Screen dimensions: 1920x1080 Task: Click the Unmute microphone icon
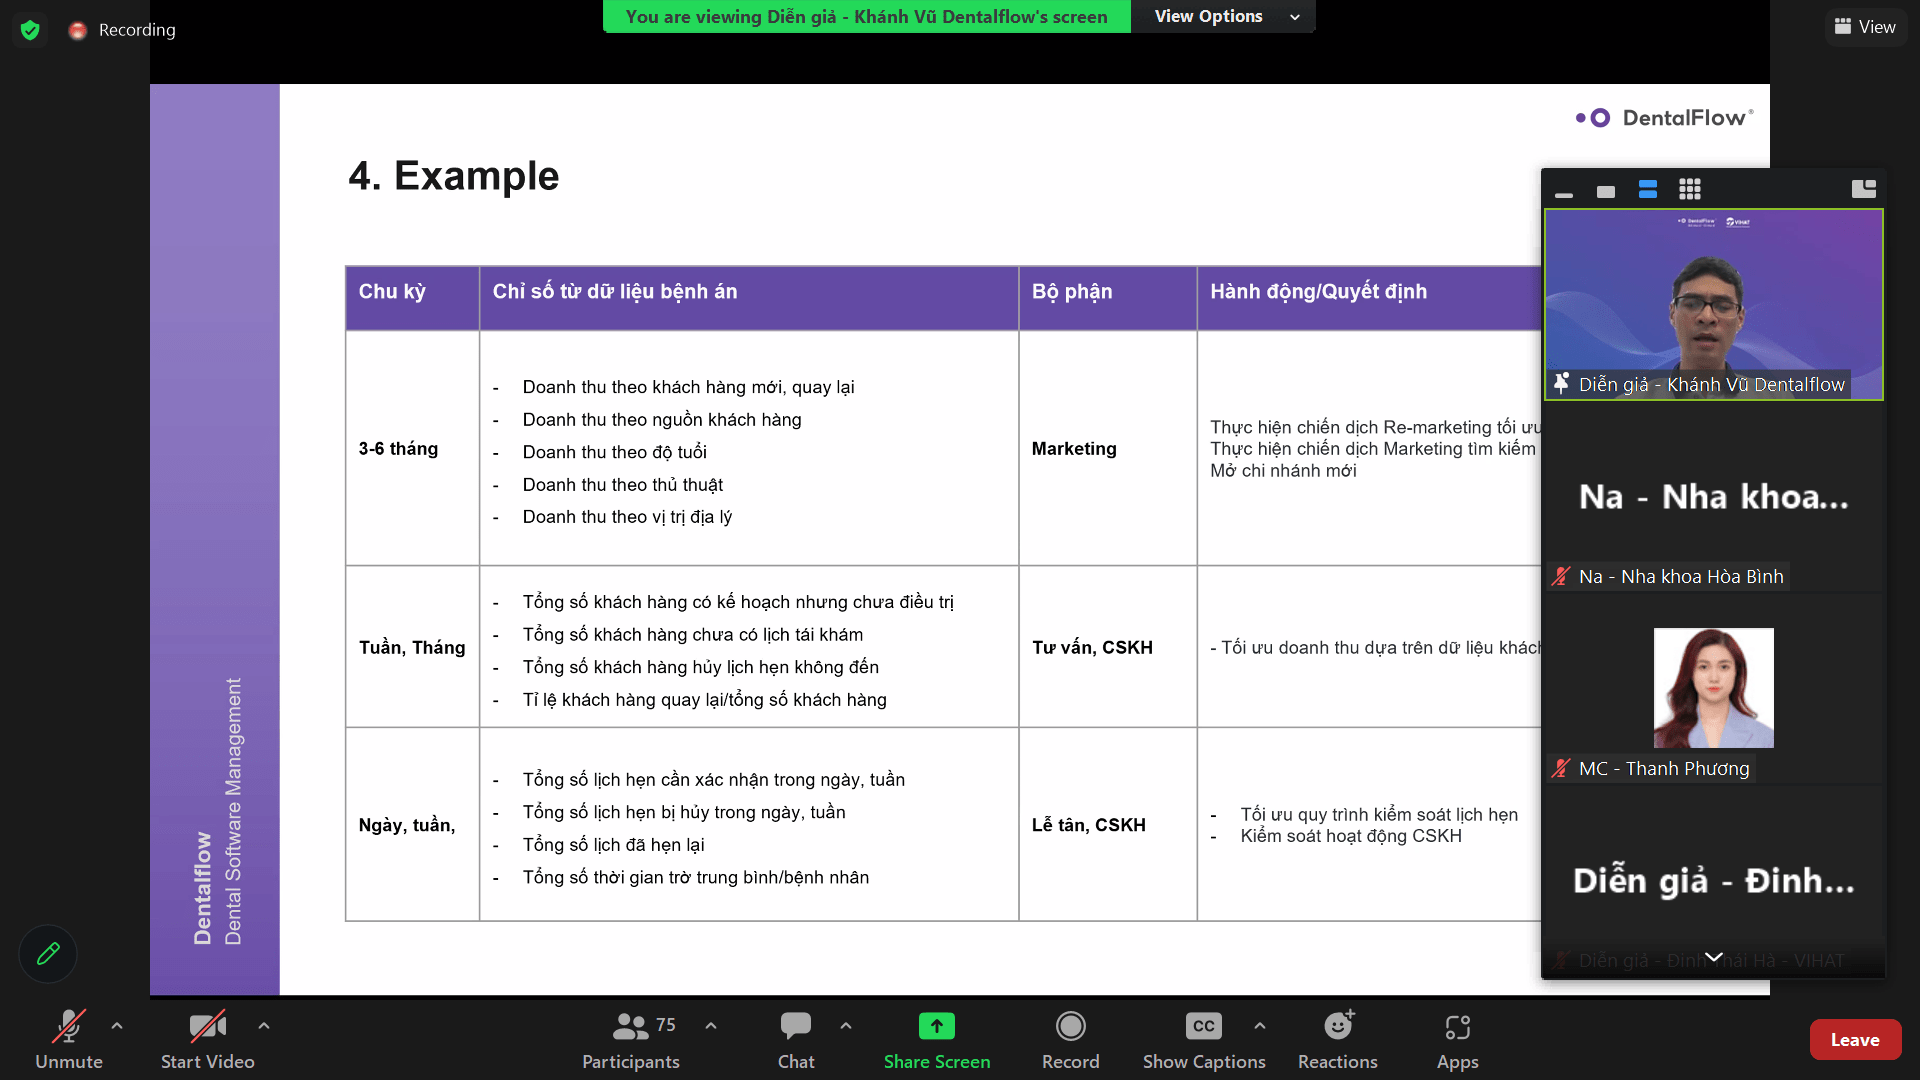68,1027
